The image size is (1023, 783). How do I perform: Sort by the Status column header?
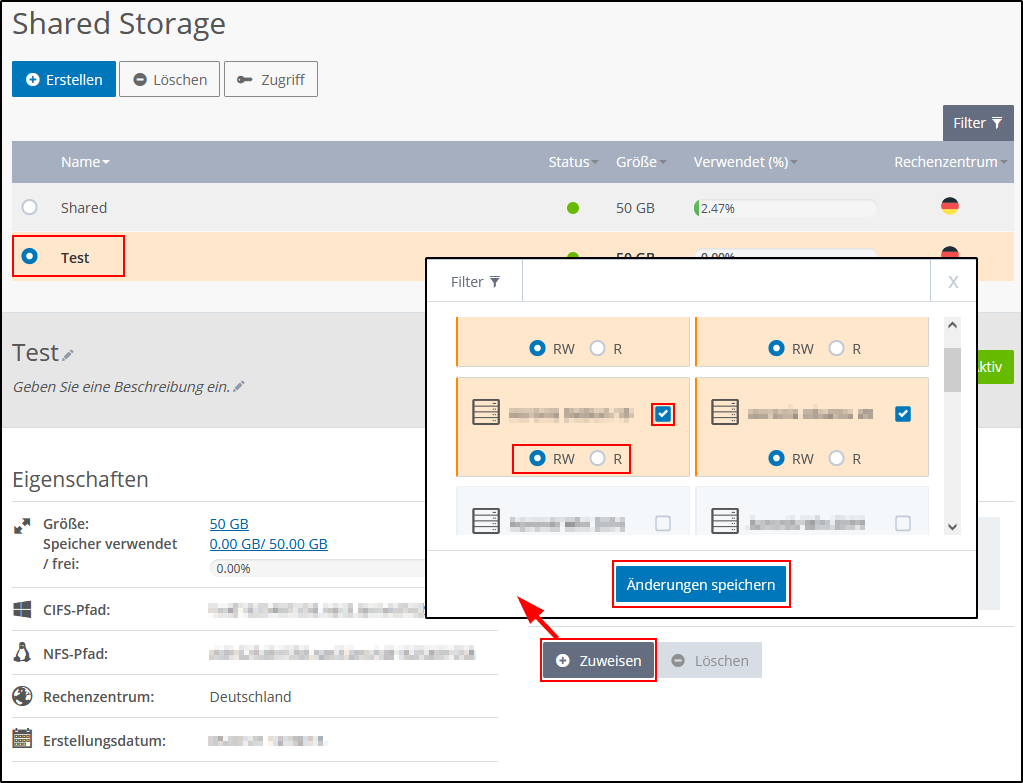click(573, 162)
